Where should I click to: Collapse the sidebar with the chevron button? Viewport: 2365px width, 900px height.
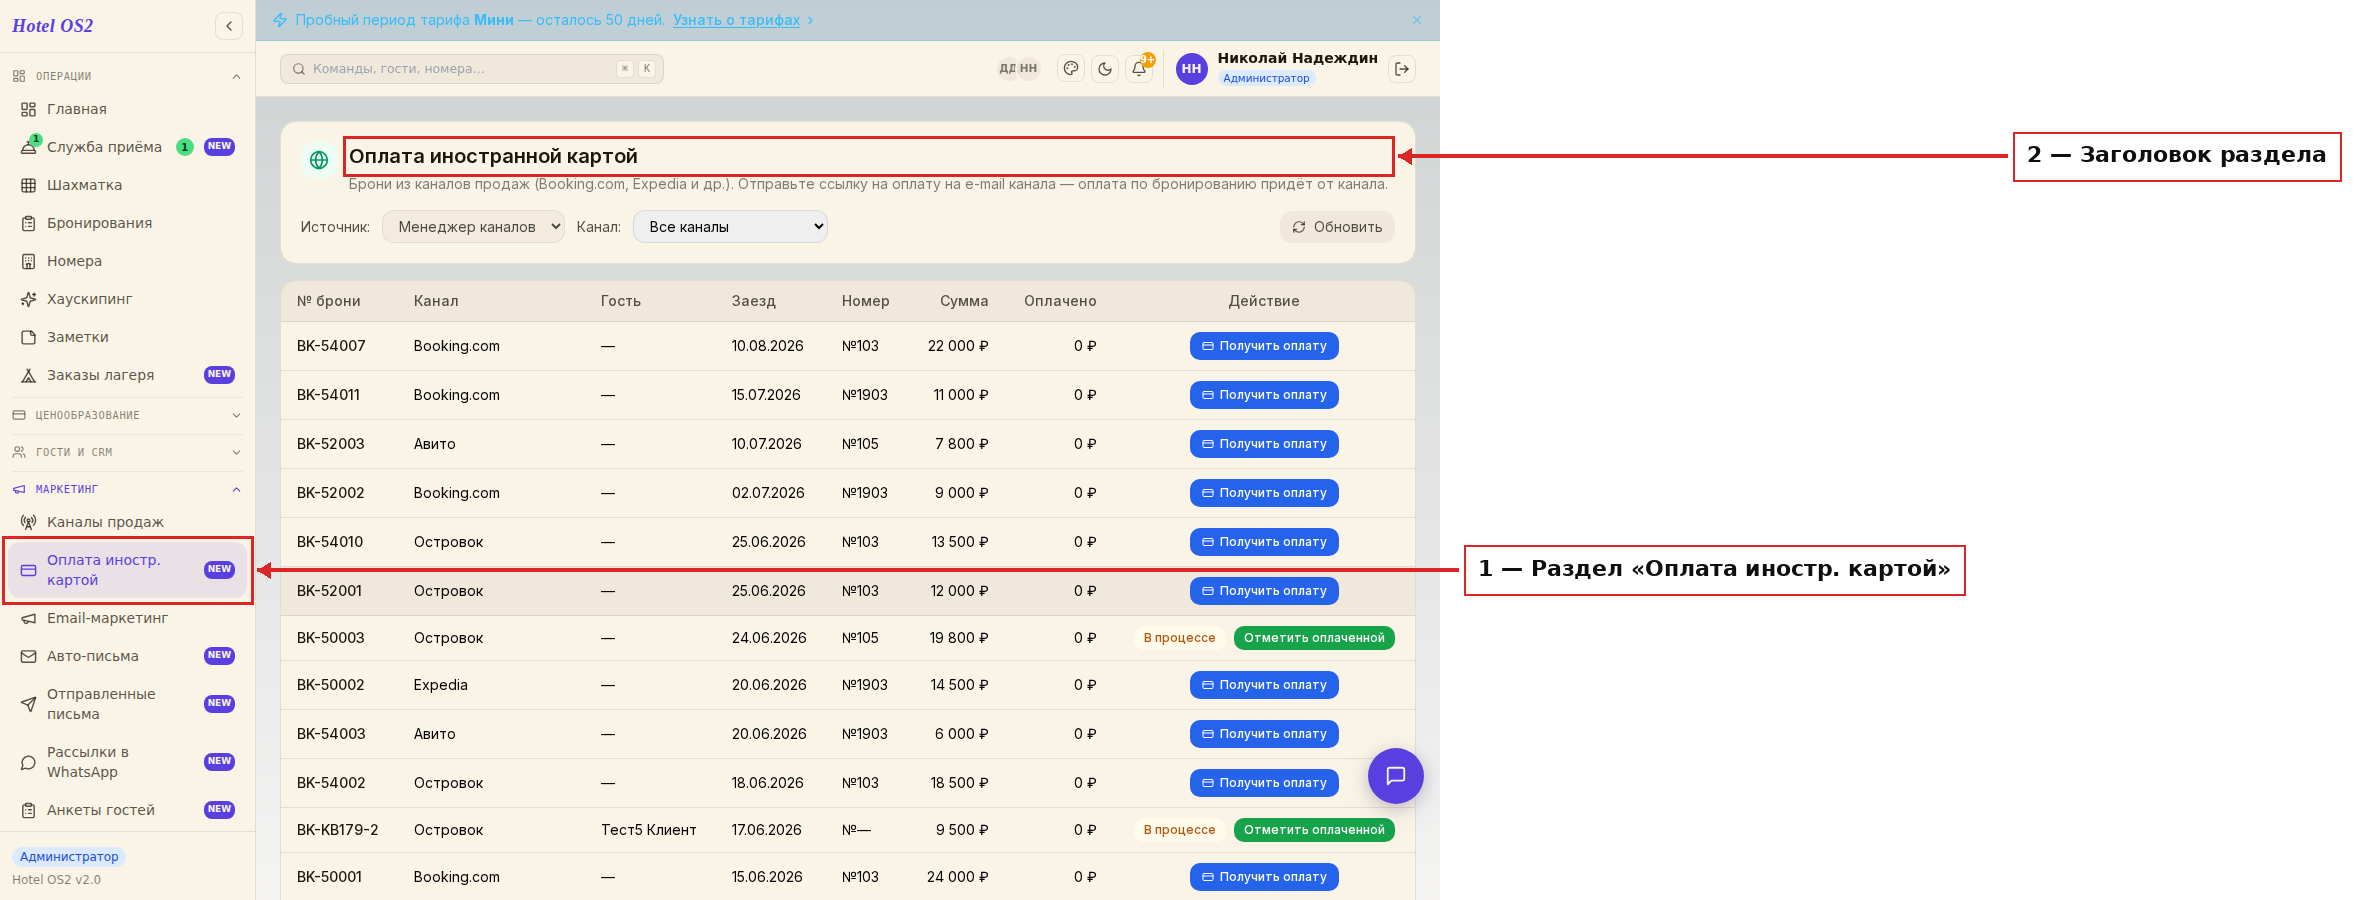[229, 26]
